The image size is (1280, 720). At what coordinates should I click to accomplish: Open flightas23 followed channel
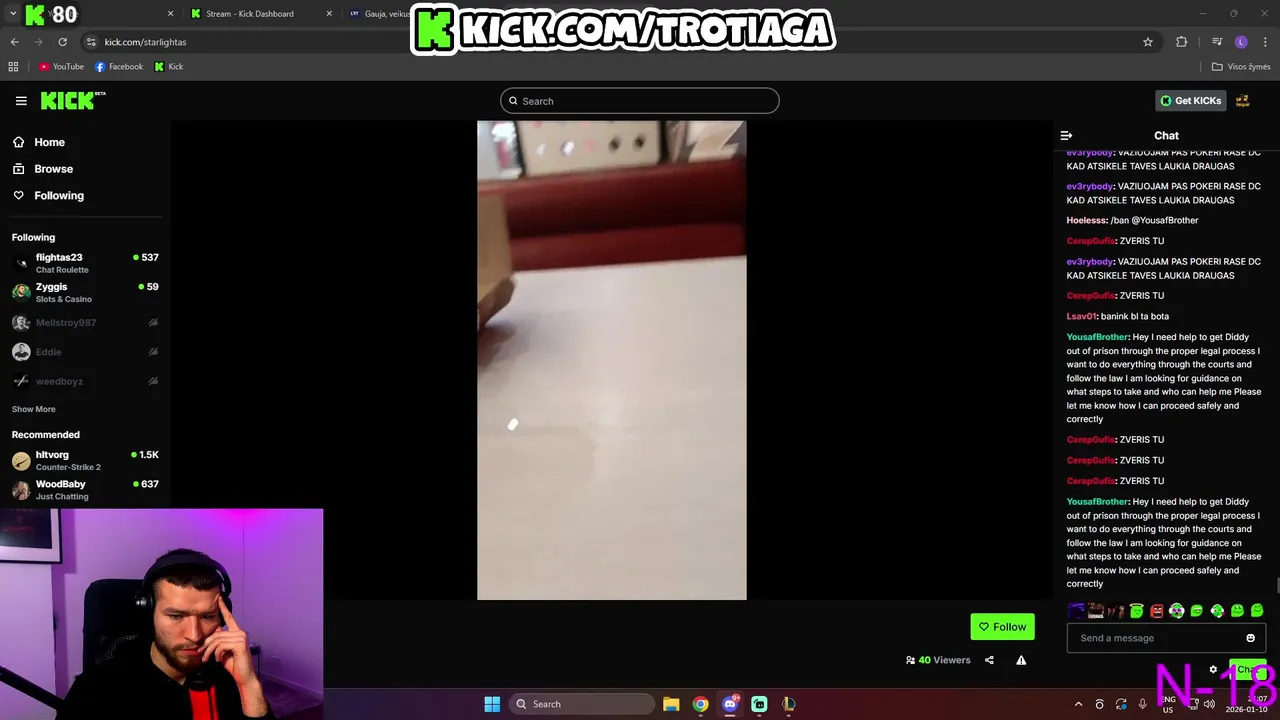tap(85, 263)
